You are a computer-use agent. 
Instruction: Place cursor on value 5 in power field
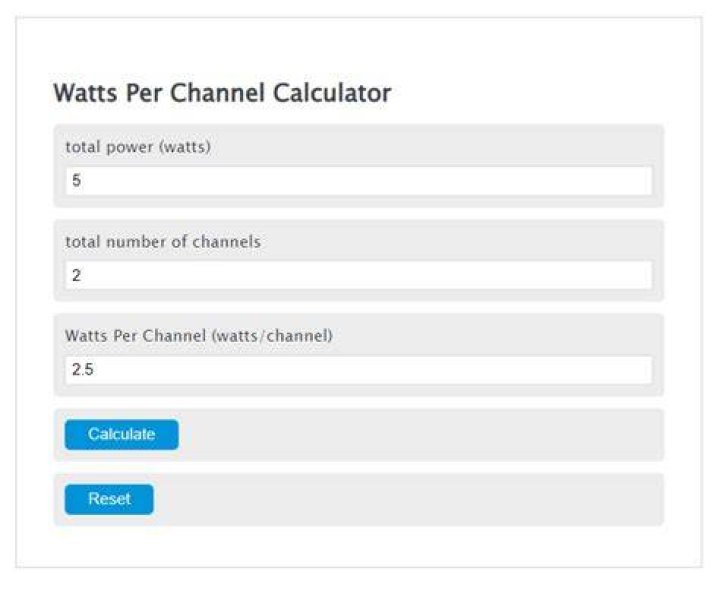coord(77,180)
